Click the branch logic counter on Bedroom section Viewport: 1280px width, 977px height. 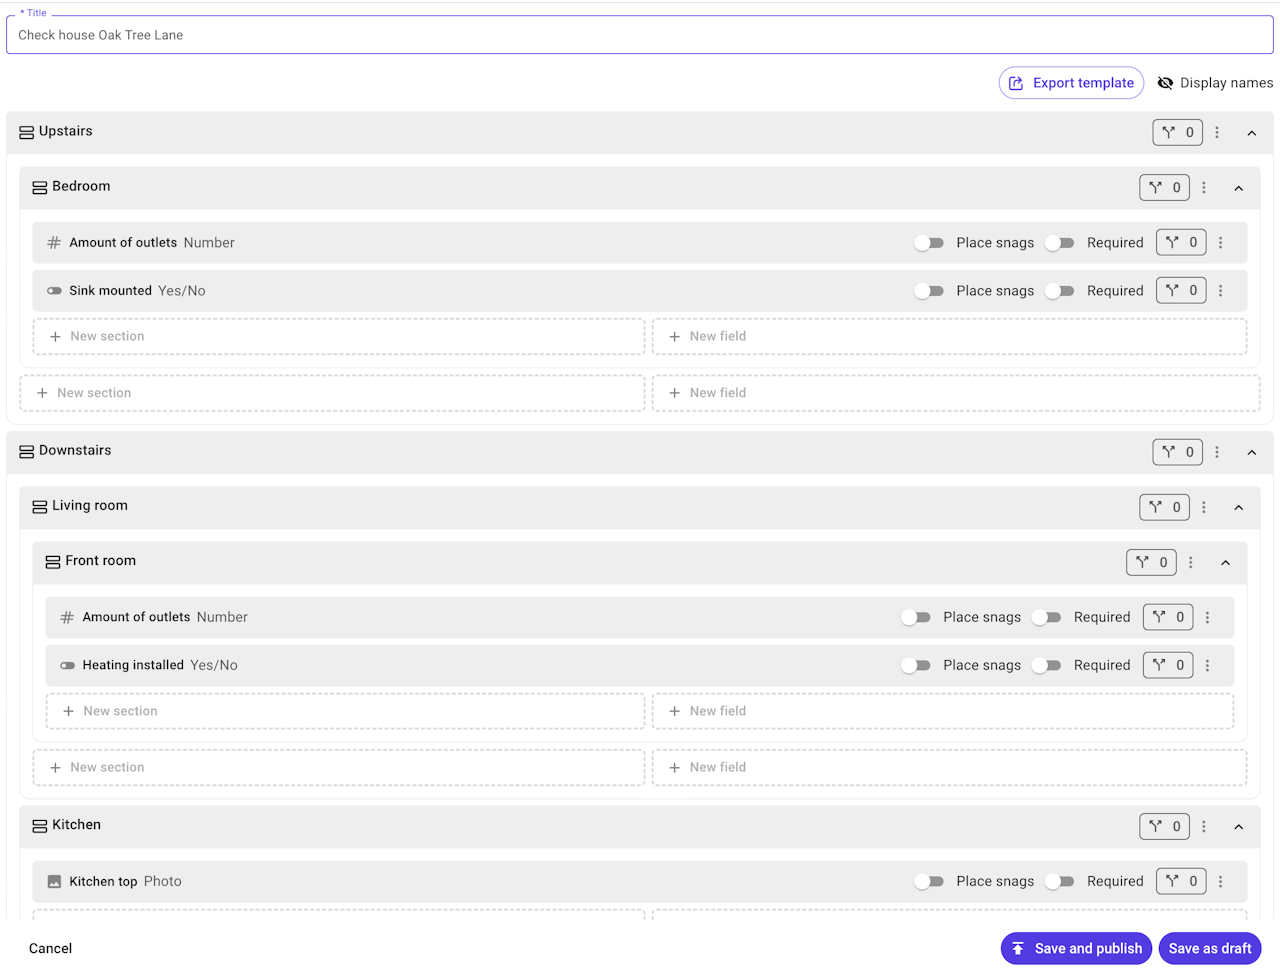[x=1164, y=187]
